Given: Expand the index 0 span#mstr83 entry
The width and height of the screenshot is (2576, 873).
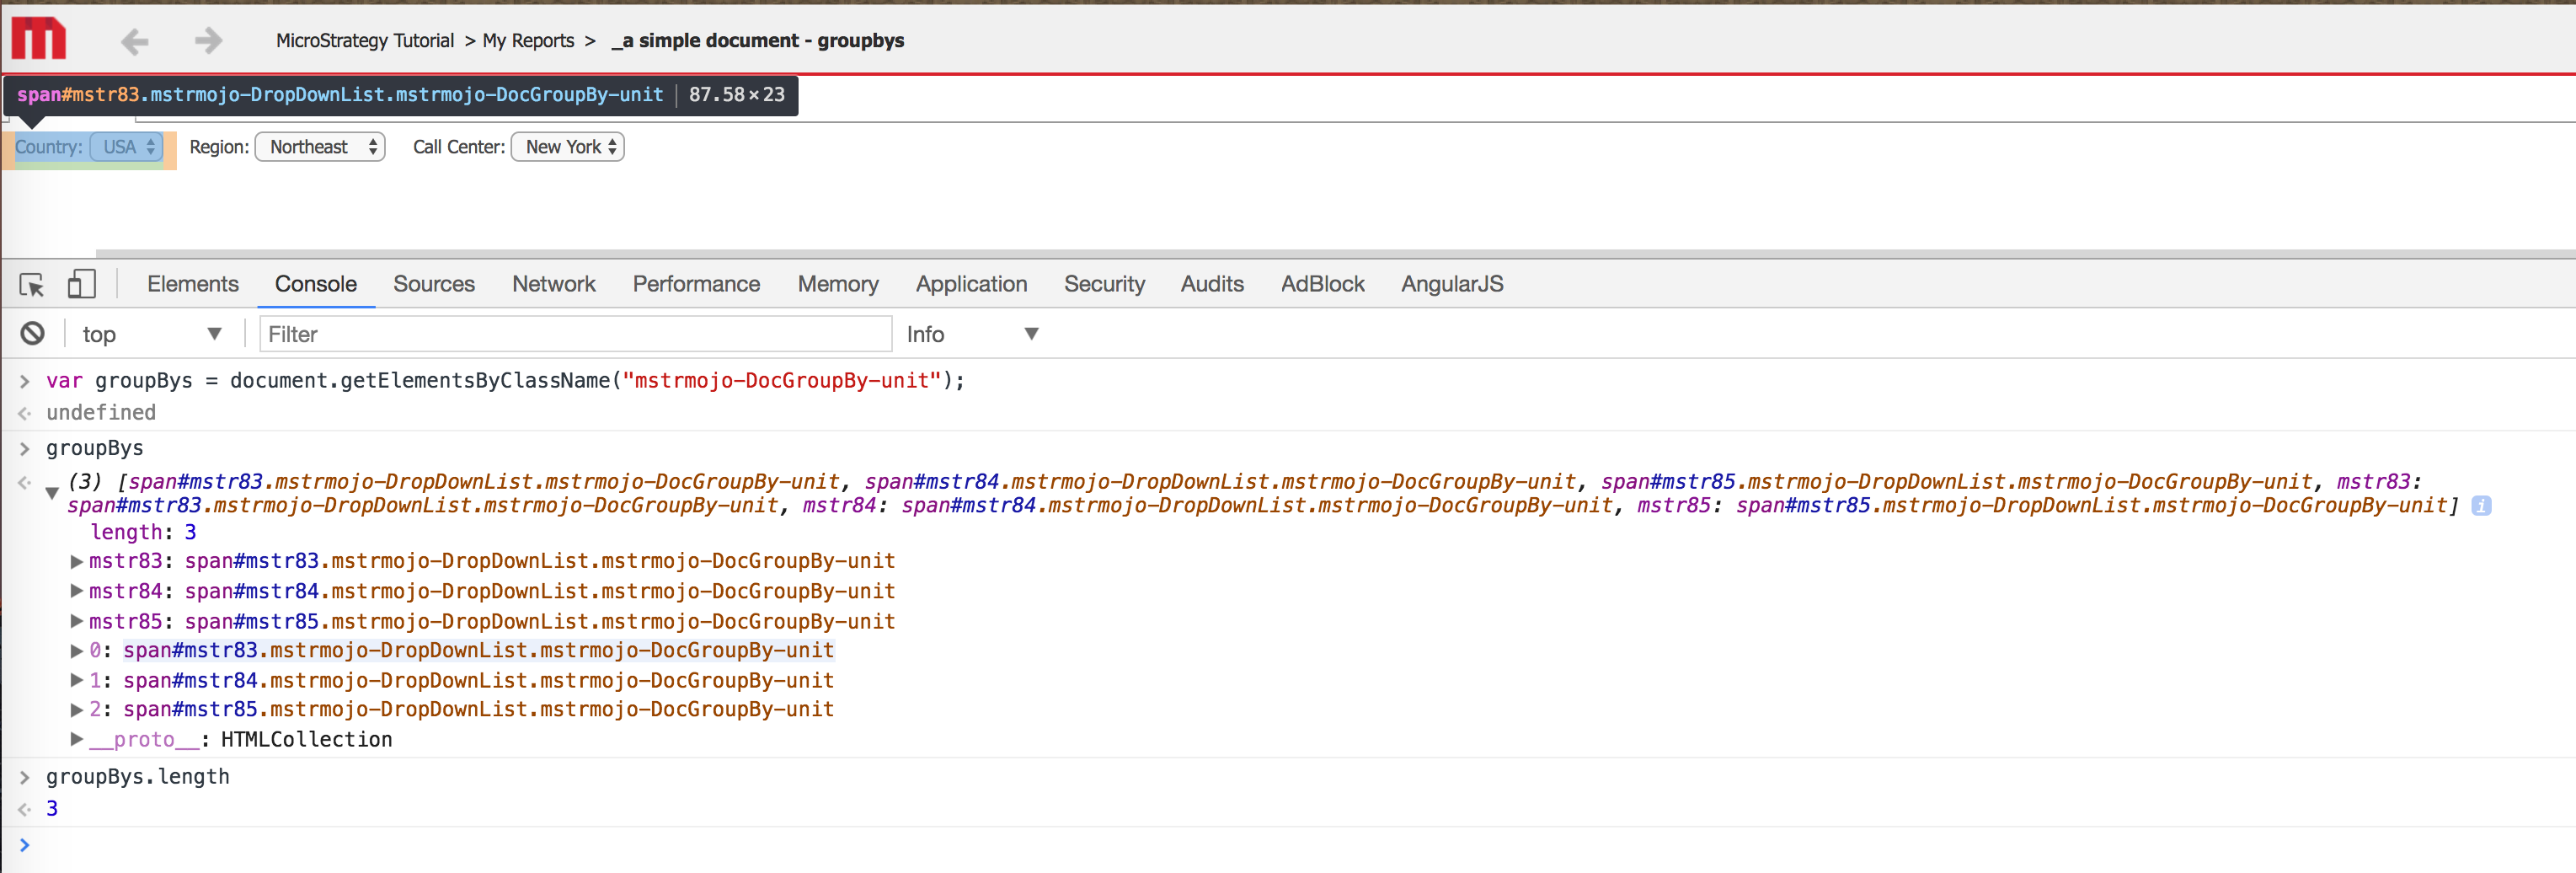Looking at the screenshot, I should point(76,651).
